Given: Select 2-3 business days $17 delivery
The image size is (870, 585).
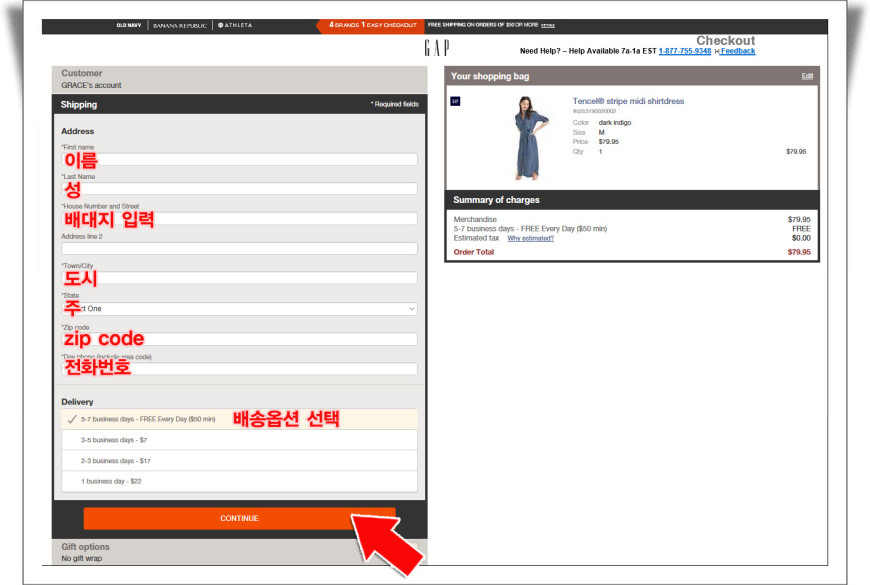Looking at the screenshot, I should coord(239,461).
